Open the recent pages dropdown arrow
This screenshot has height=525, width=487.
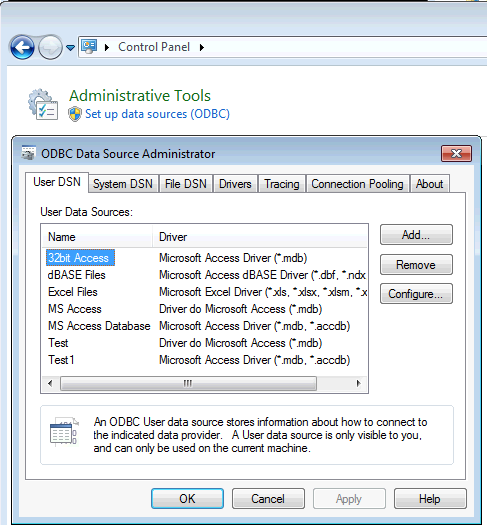click(x=70, y=48)
